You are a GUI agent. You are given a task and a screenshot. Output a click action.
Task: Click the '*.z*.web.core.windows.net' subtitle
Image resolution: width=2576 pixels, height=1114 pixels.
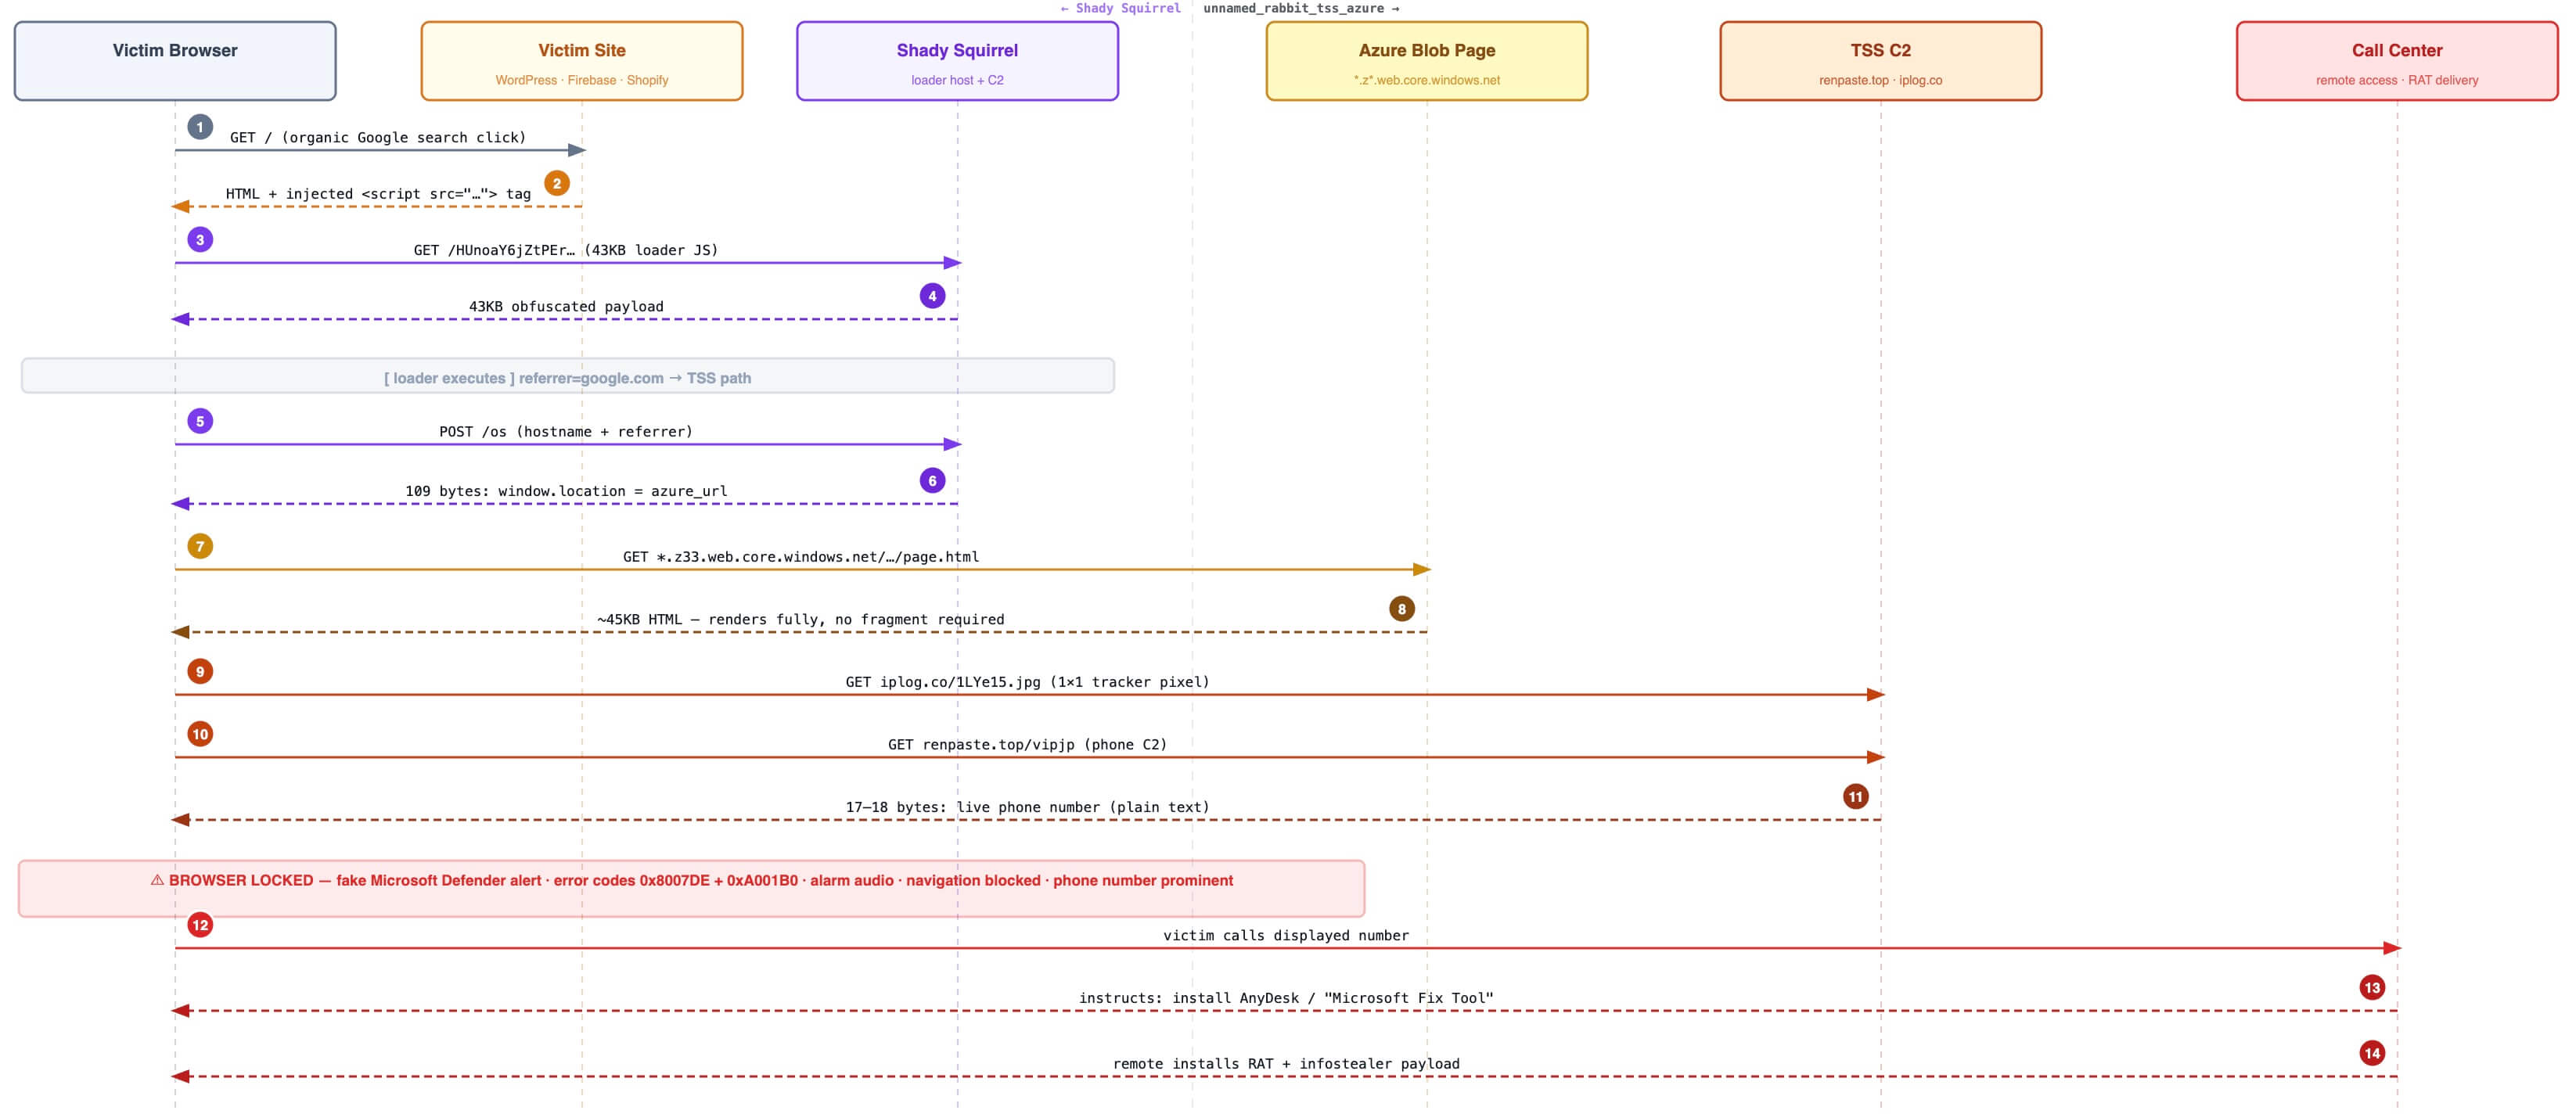(1427, 80)
